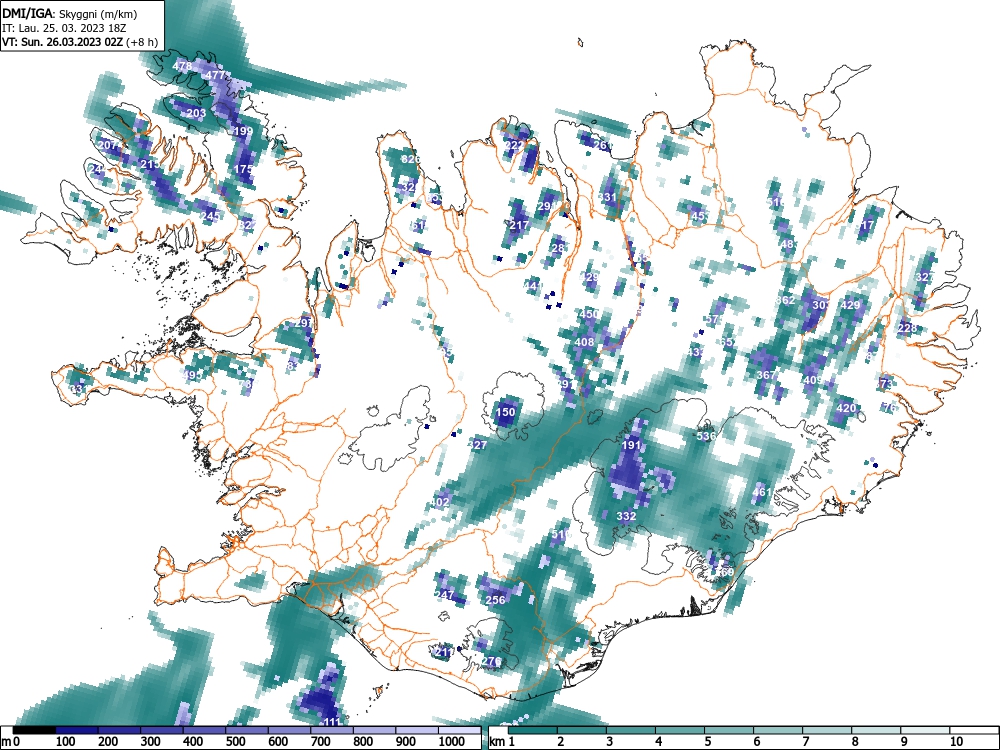This screenshot has width=1000, height=750.
Task: Click the '826' visibility value on the map
Action: click(x=411, y=159)
